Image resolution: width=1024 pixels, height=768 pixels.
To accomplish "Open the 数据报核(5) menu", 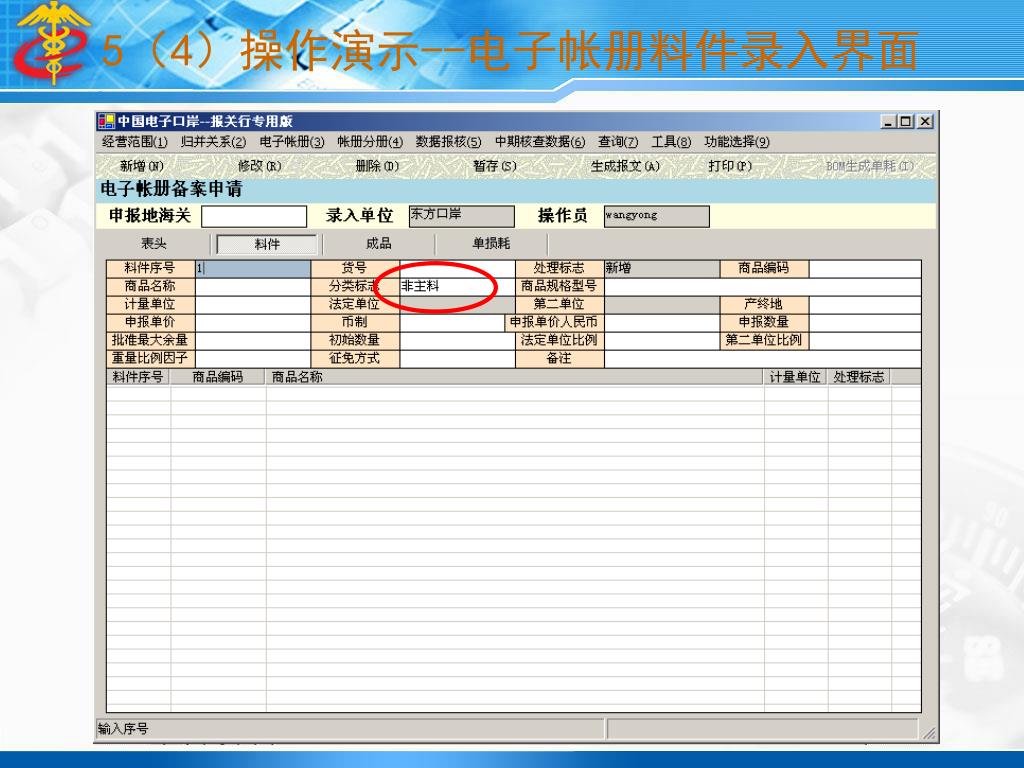I will pyautogui.click(x=448, y=142).
